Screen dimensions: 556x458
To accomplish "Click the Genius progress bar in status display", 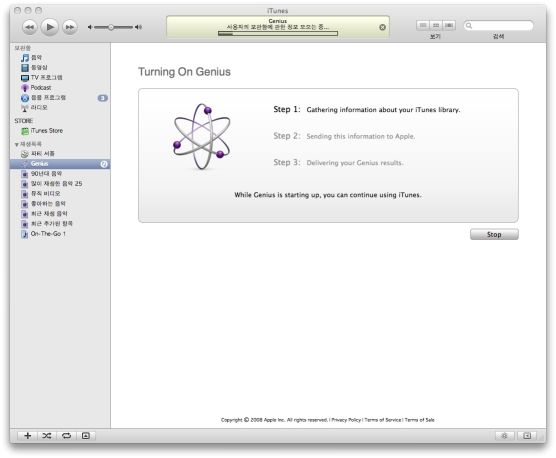I will coord(278,34).
